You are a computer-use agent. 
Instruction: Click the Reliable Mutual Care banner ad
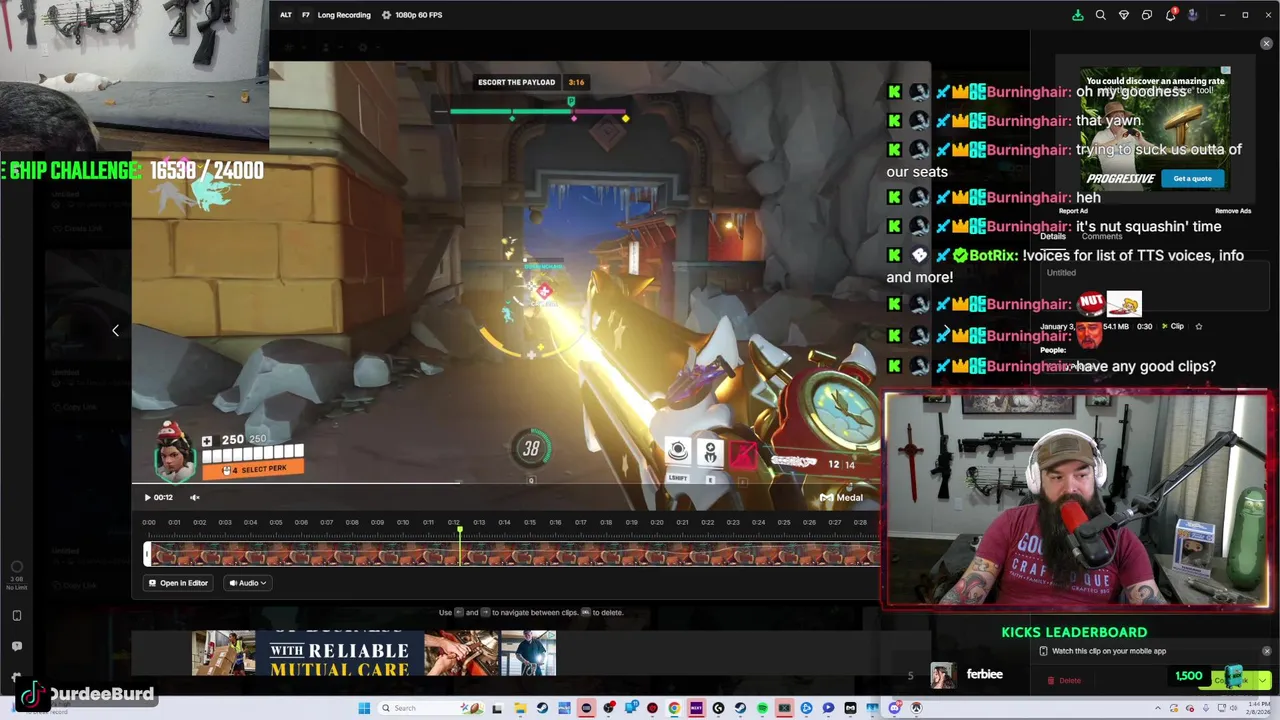coord(374,653)
